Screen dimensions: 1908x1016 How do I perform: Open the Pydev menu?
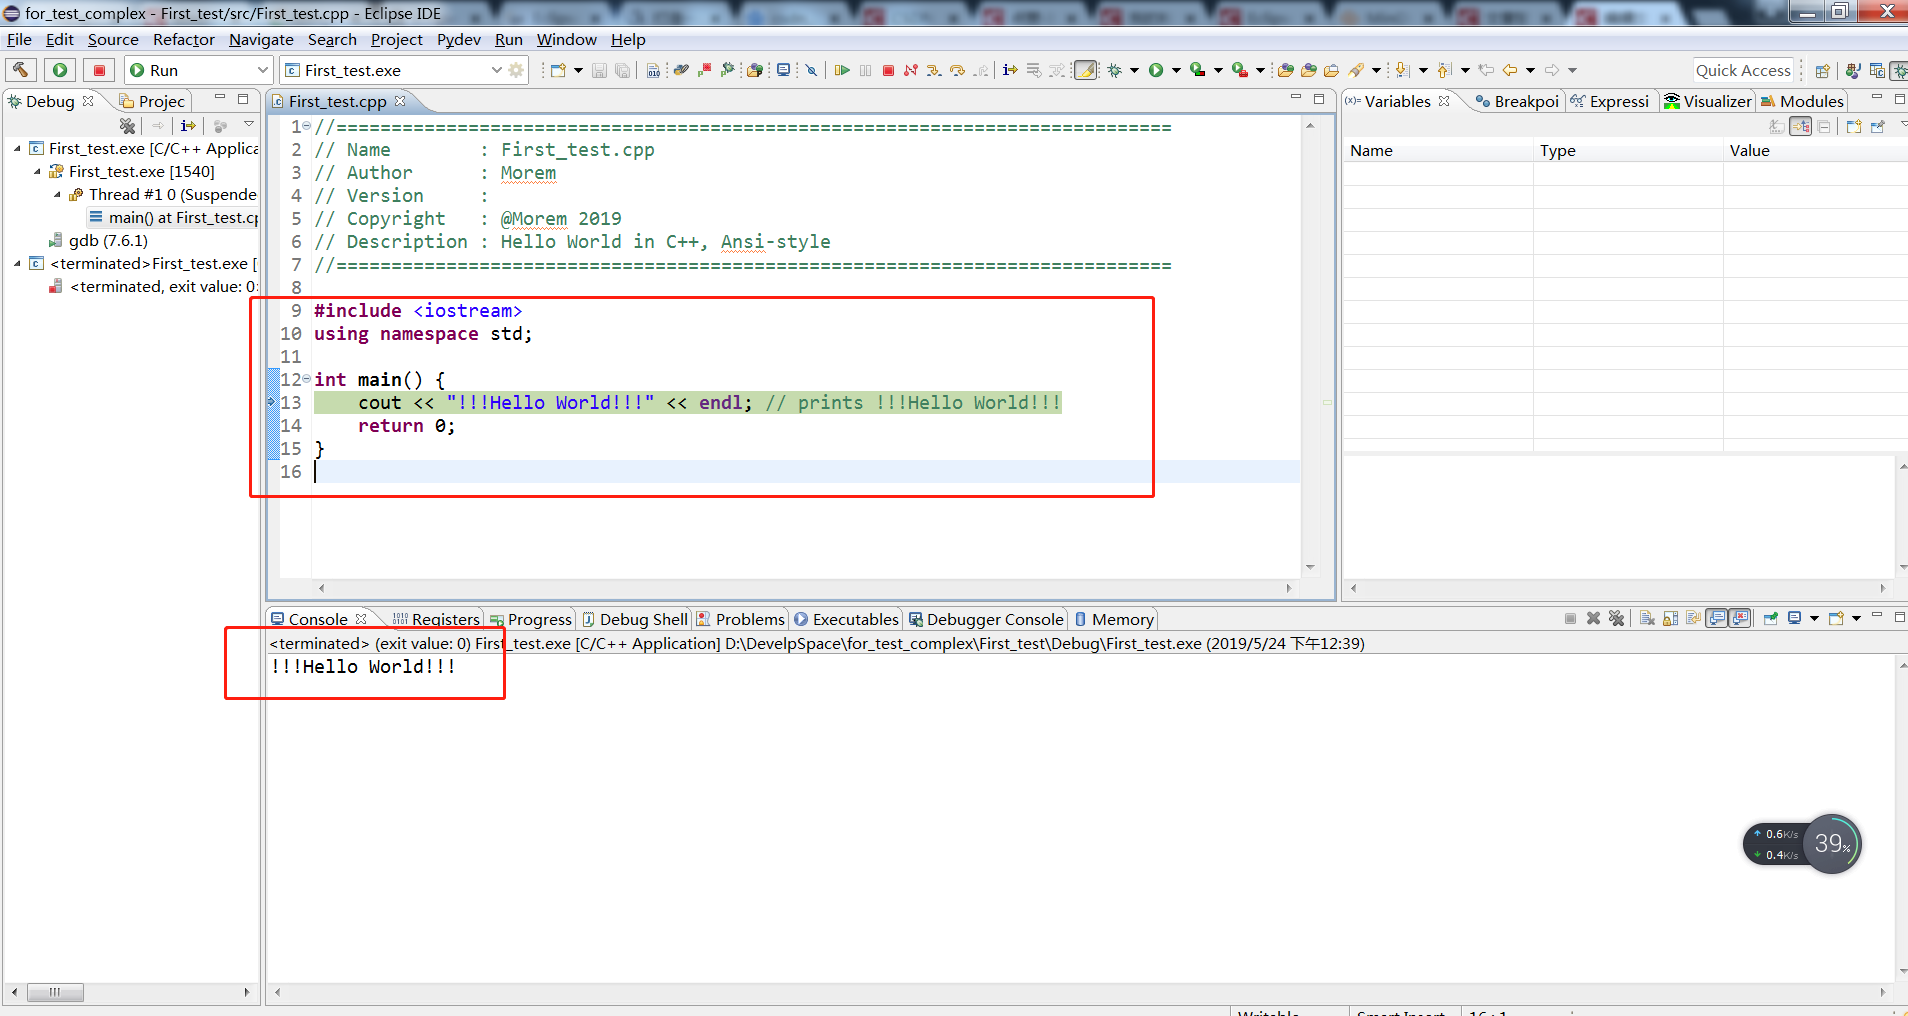coord(458,40)
